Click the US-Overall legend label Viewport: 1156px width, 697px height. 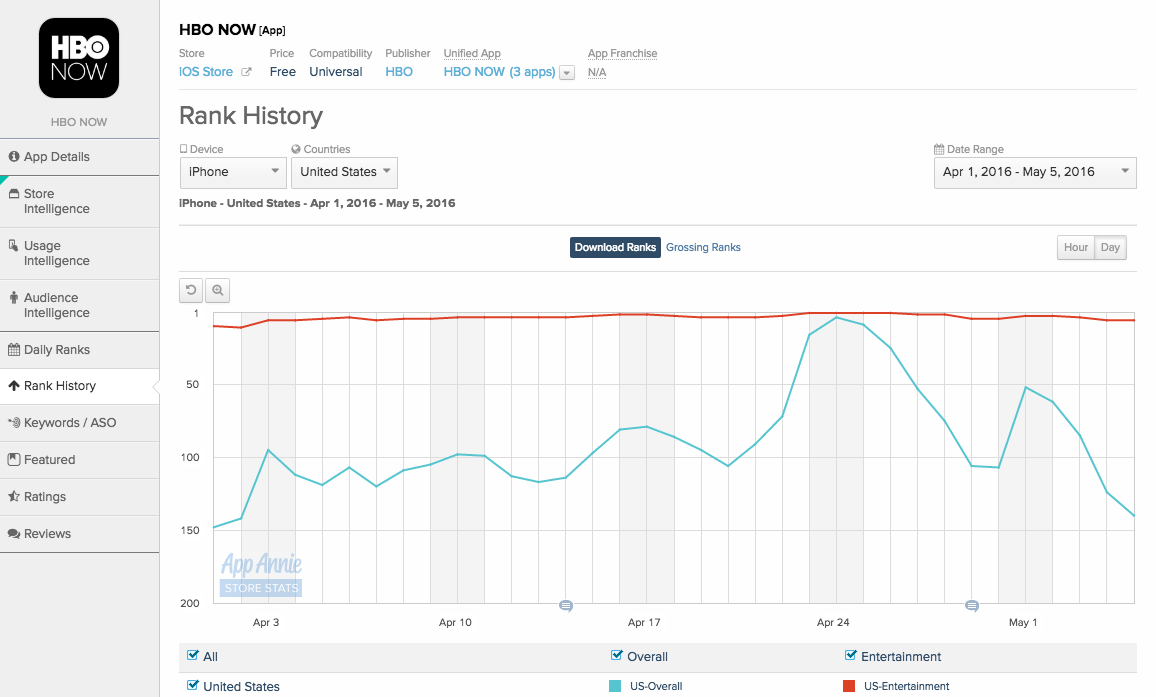656,686
